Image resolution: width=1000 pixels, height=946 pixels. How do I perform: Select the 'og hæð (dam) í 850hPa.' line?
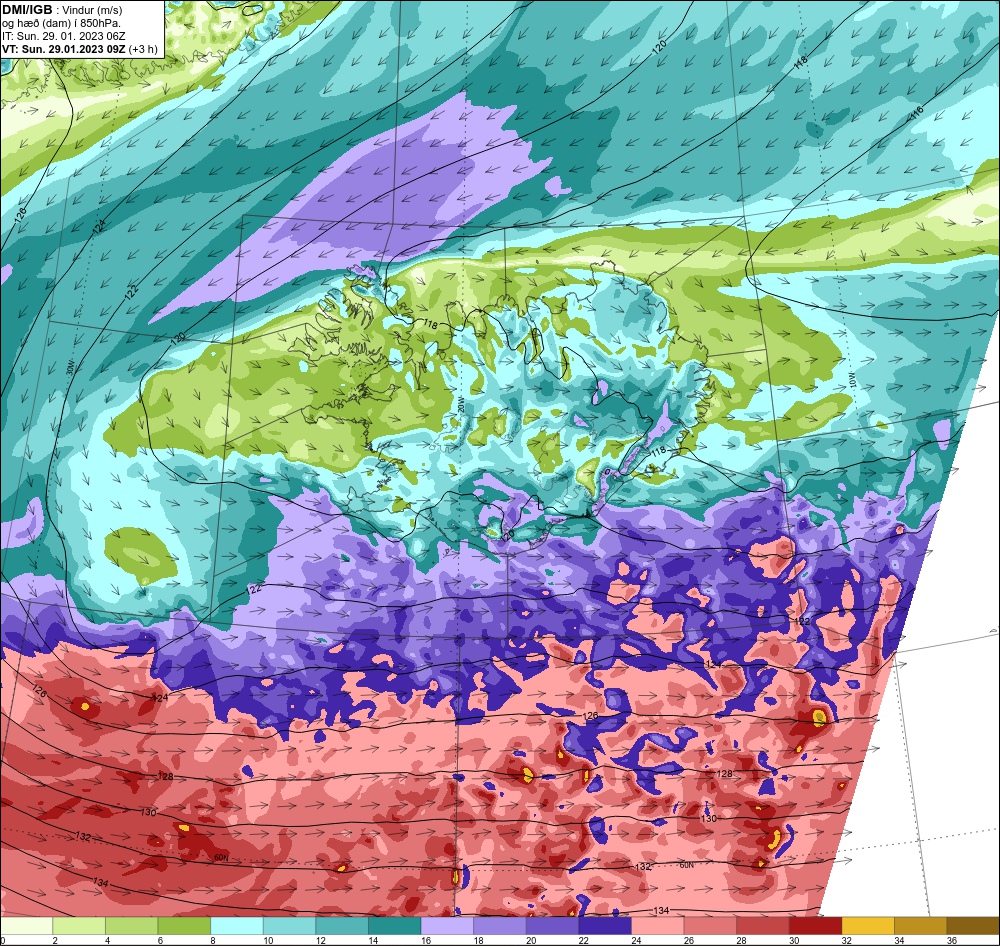click(61, 23)
